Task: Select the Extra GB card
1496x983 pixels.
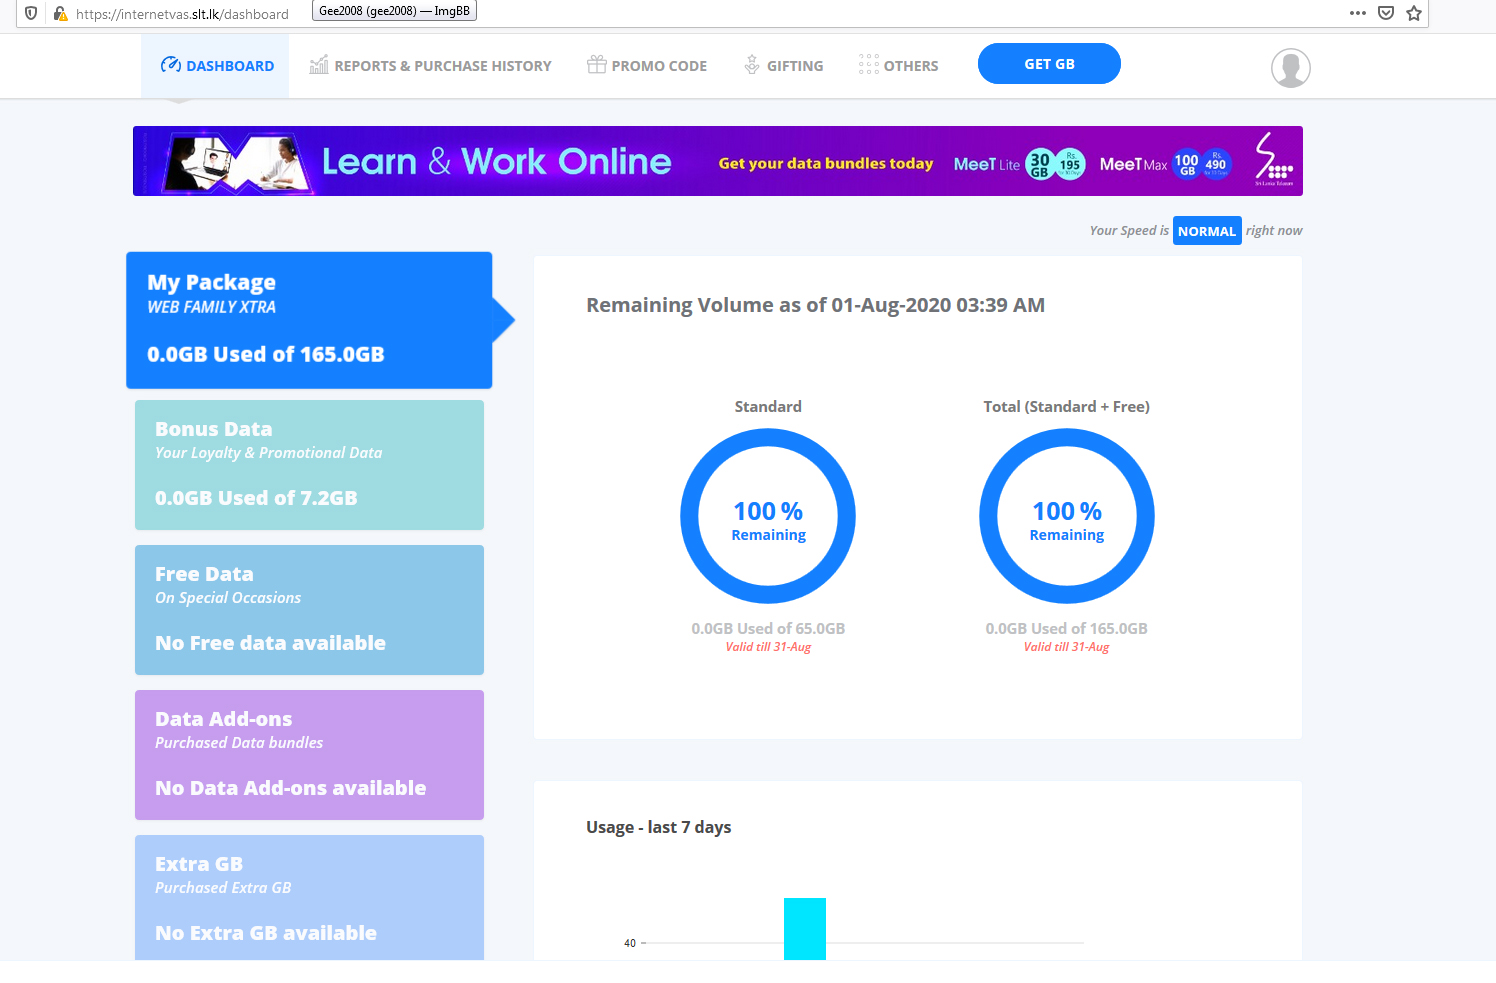Action: 309,898
